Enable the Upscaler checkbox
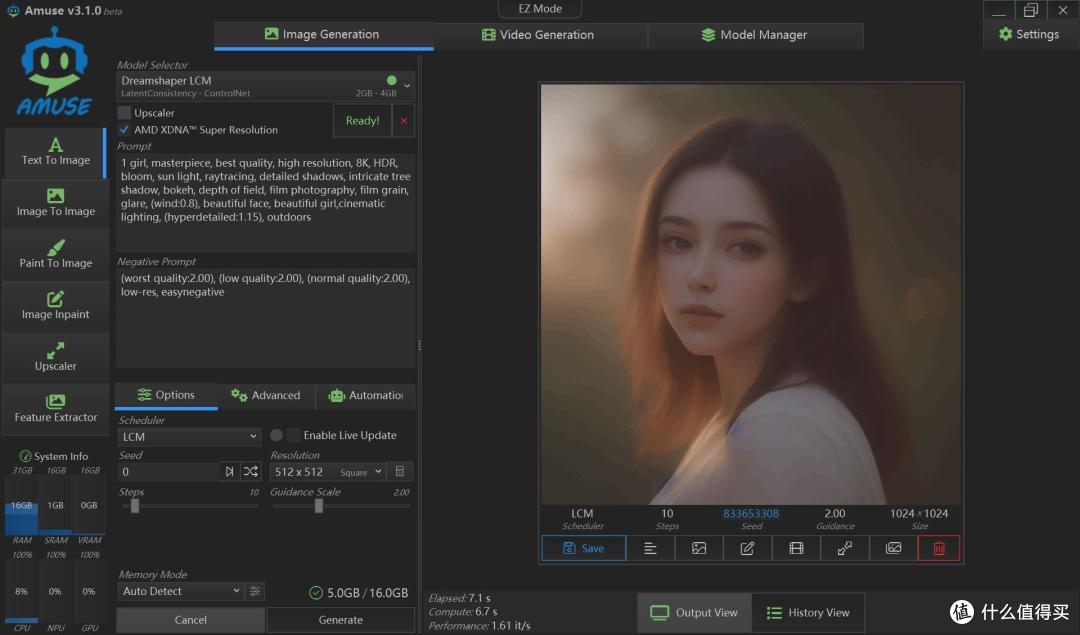This screenshot has height=635, width=1080. click(124, 113)
